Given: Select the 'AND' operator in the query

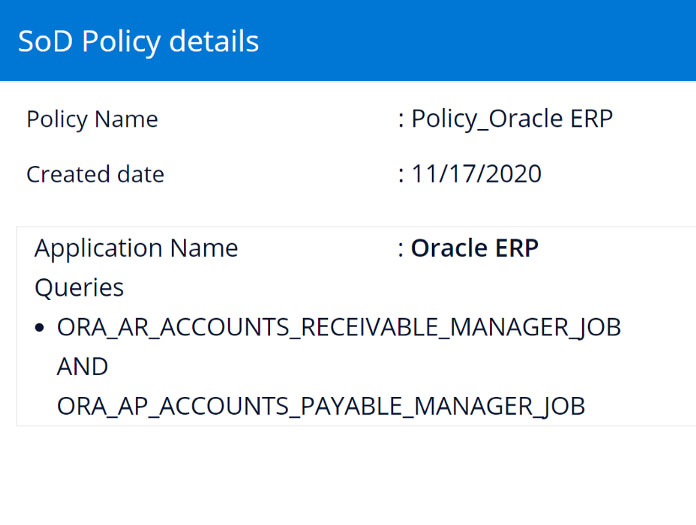Looking at the screenshot, I should coord(83,367).
